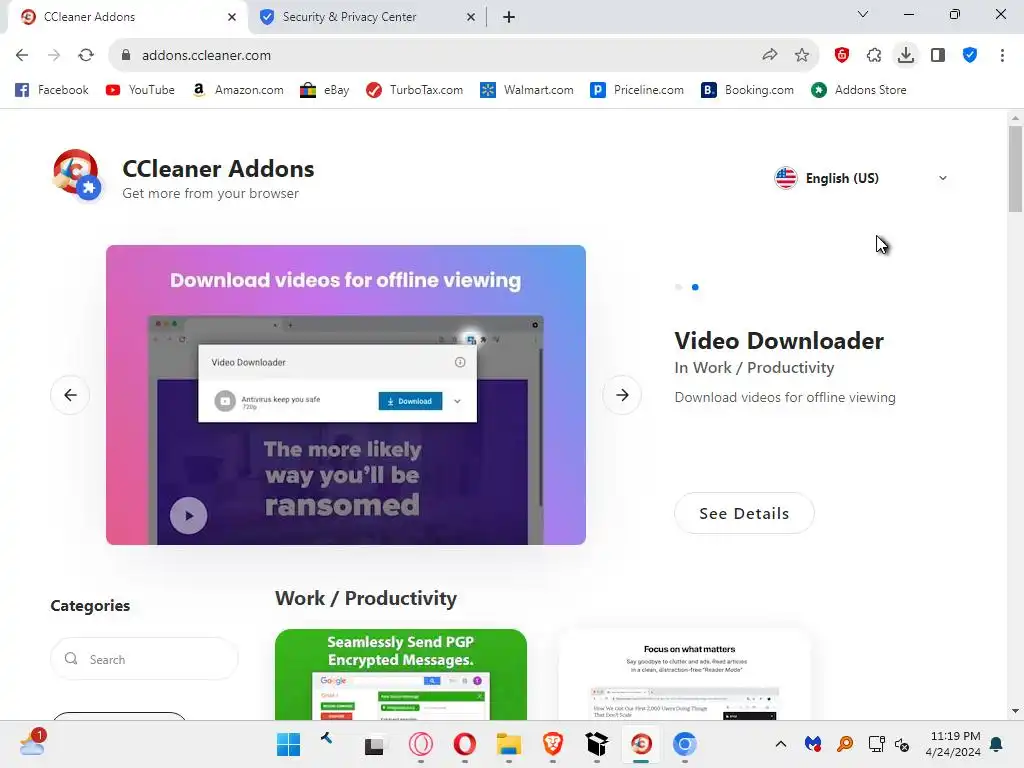
Task: Open the Windows Start menu
Action: point(288,744)
